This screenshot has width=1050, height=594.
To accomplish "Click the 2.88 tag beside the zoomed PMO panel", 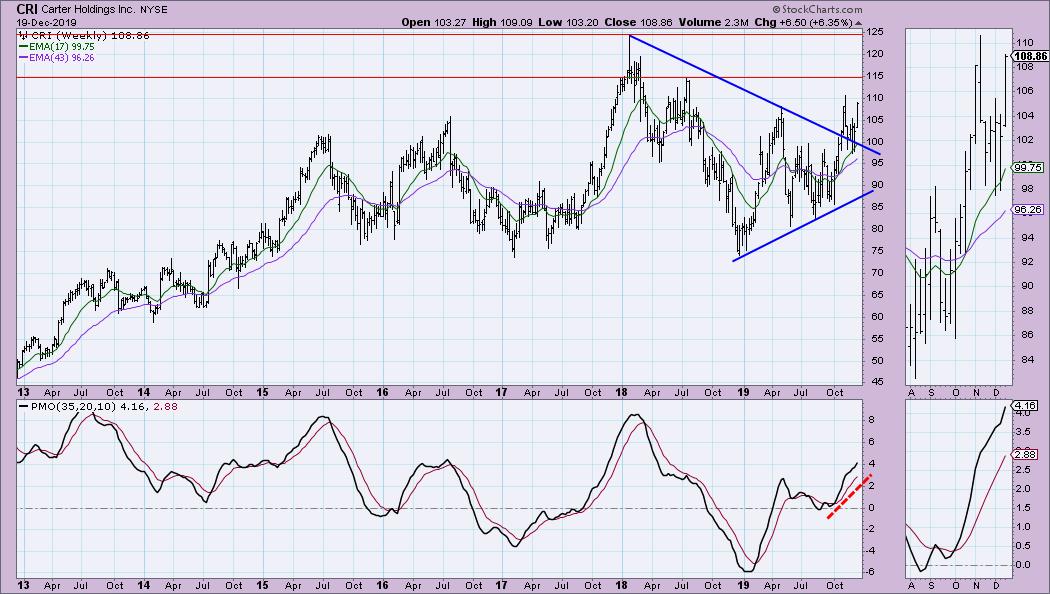I will click(x=1025, y=454).
